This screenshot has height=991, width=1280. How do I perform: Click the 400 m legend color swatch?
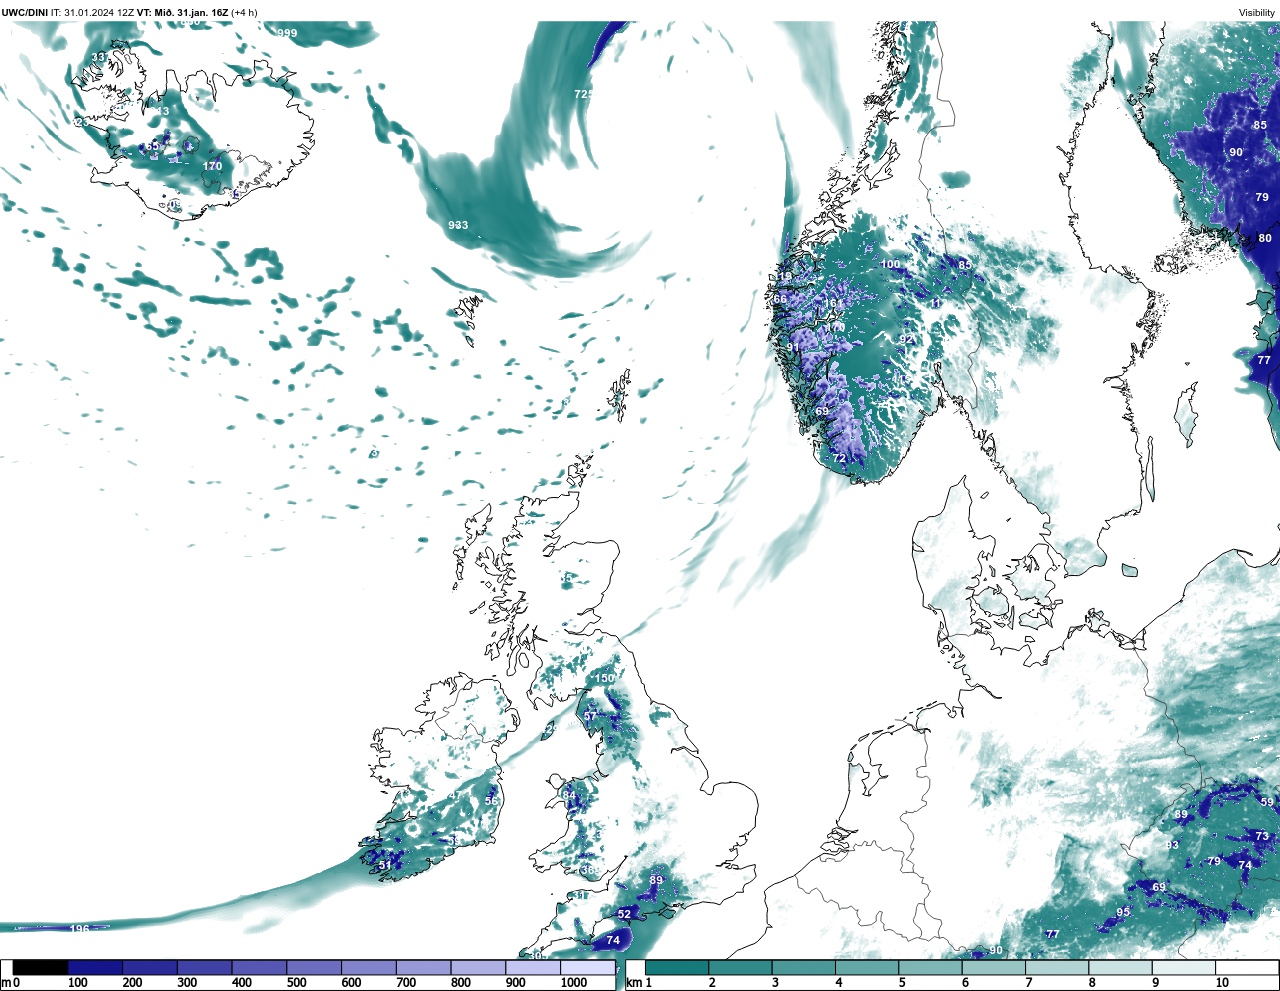[x=259, y=968]
